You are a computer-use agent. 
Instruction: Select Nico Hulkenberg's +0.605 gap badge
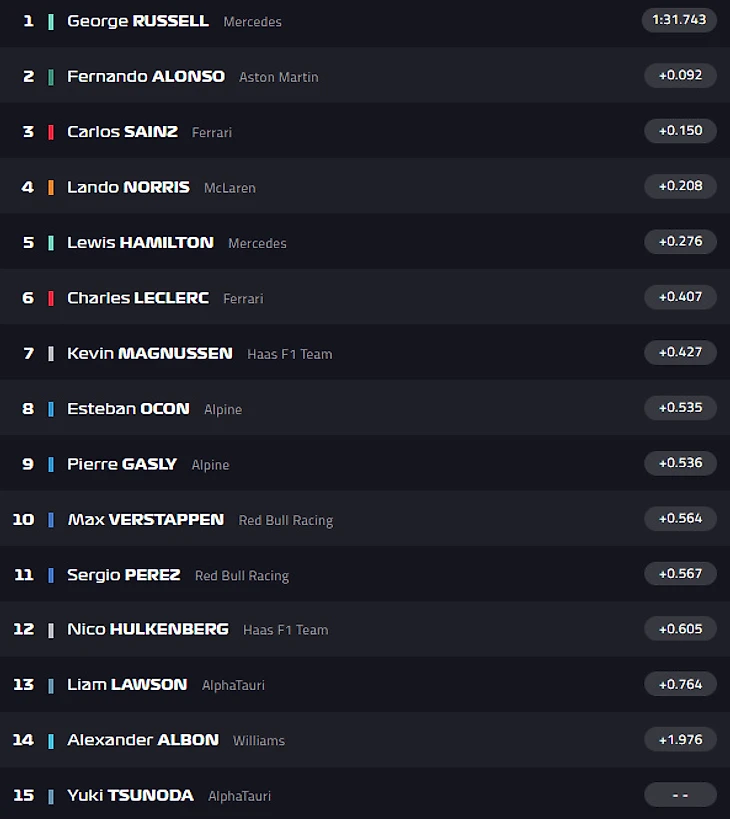pos(680,629)
